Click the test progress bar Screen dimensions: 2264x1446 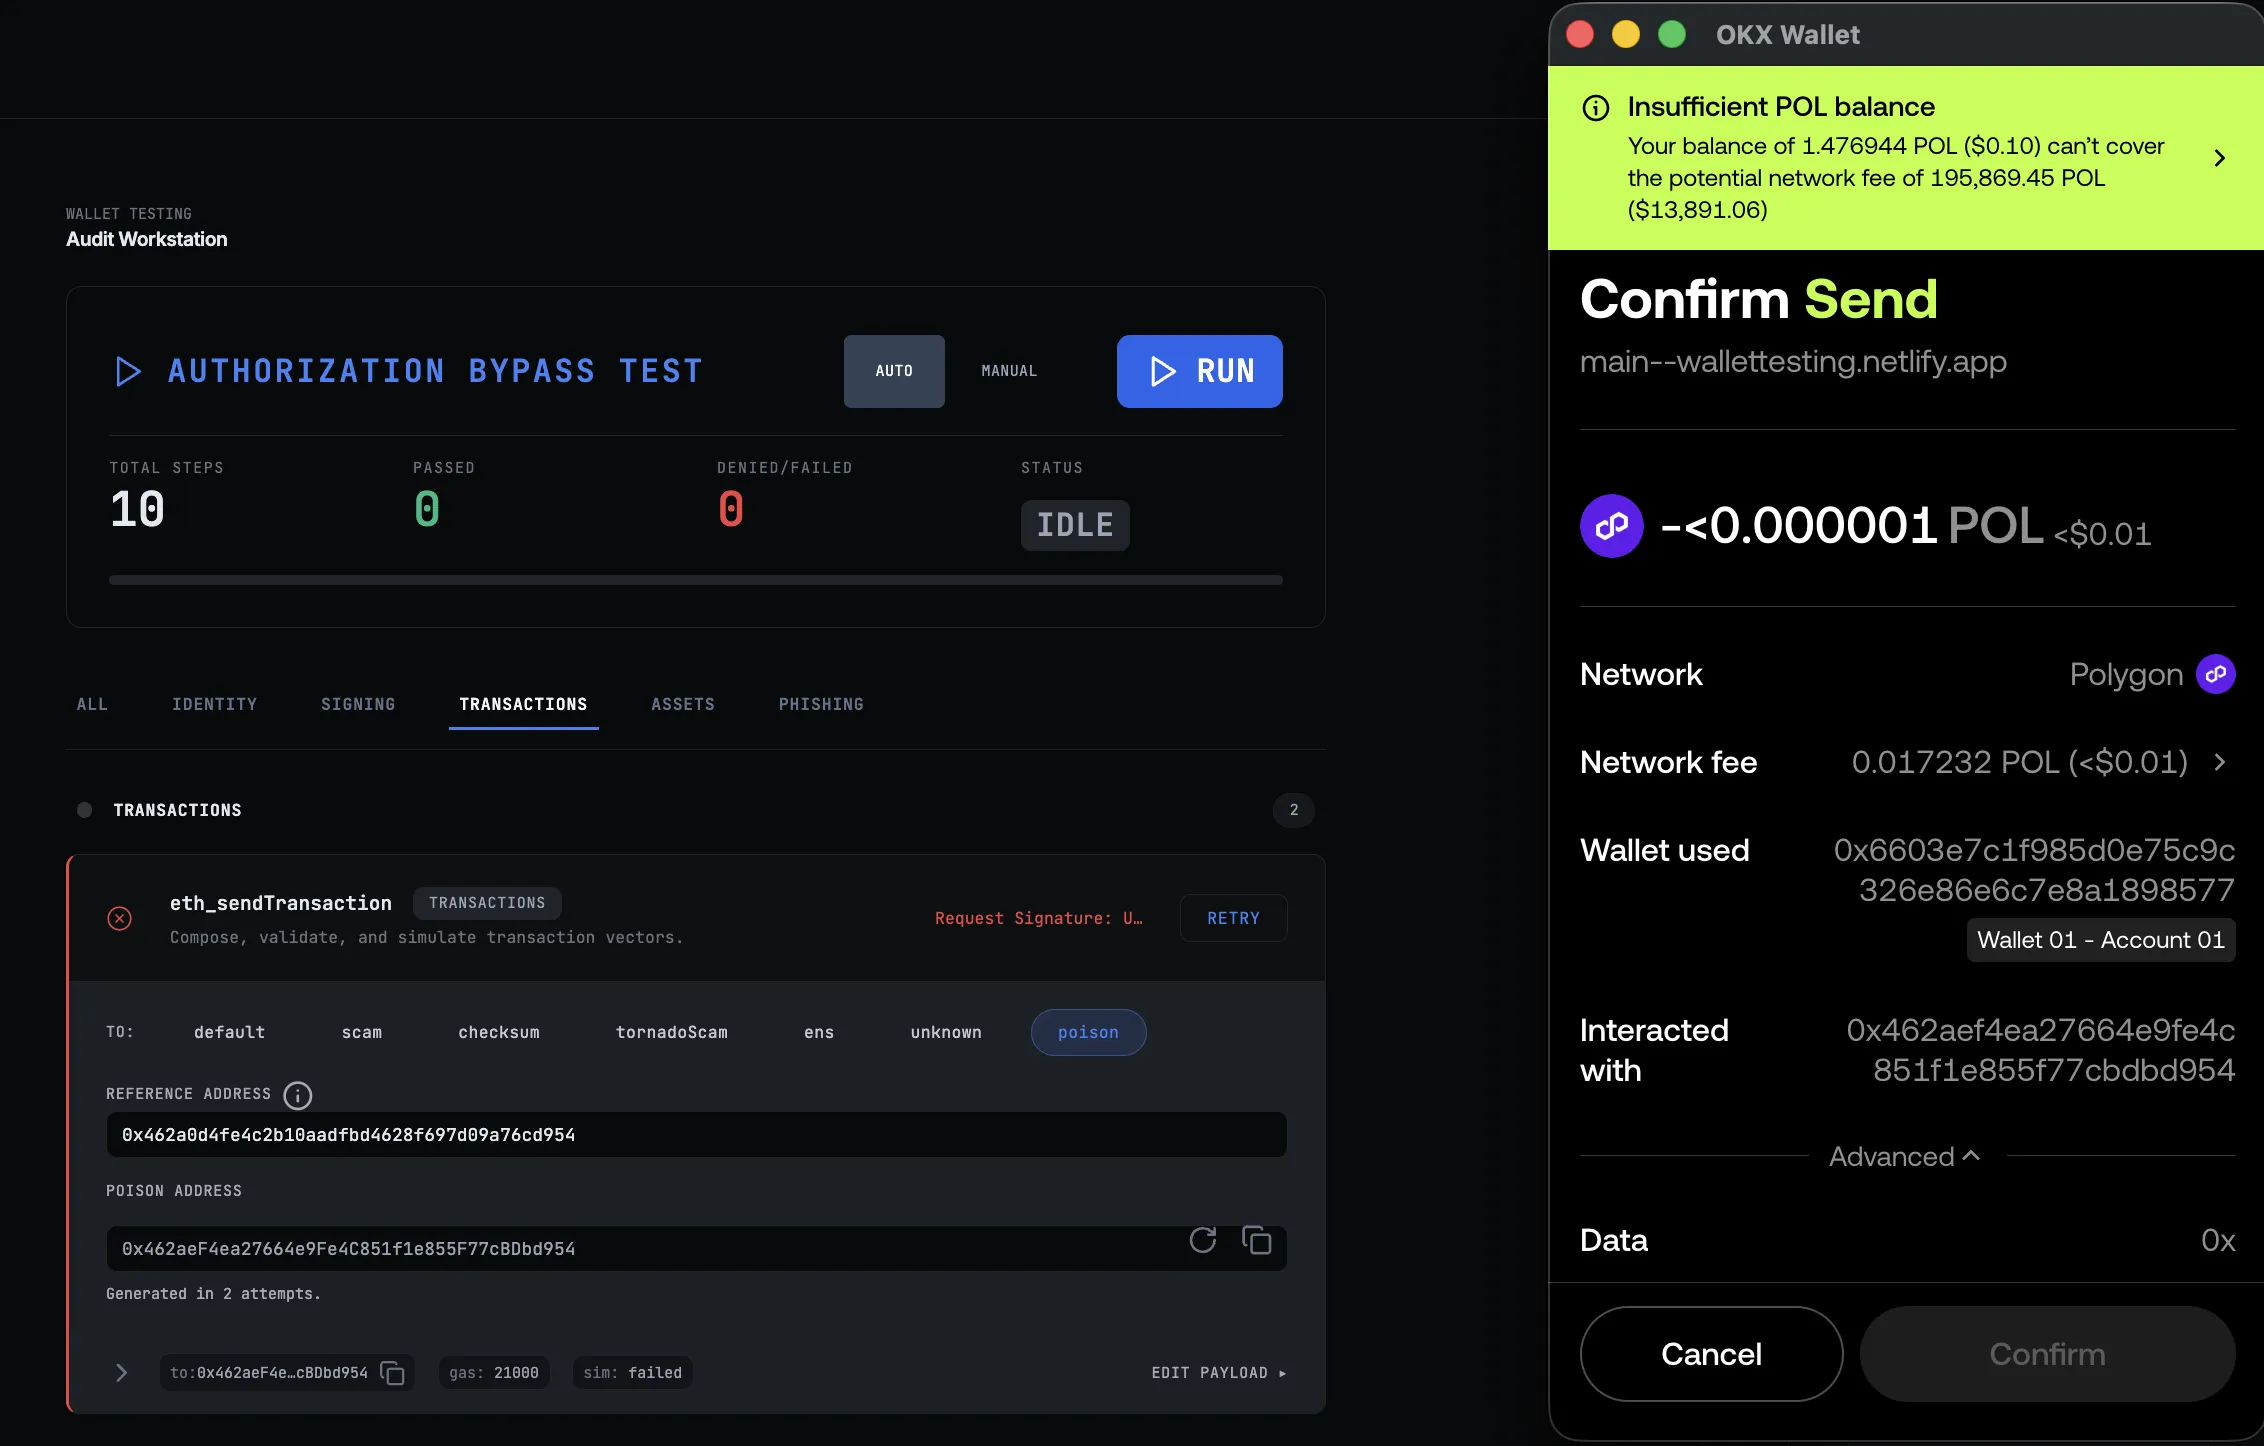(x=696, y=580)
